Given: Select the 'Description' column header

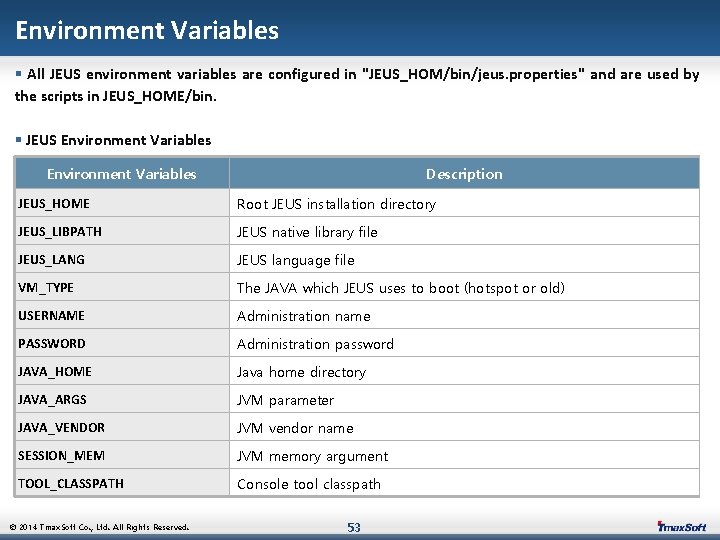Looking at the screenshot, I should pos(464,174).
